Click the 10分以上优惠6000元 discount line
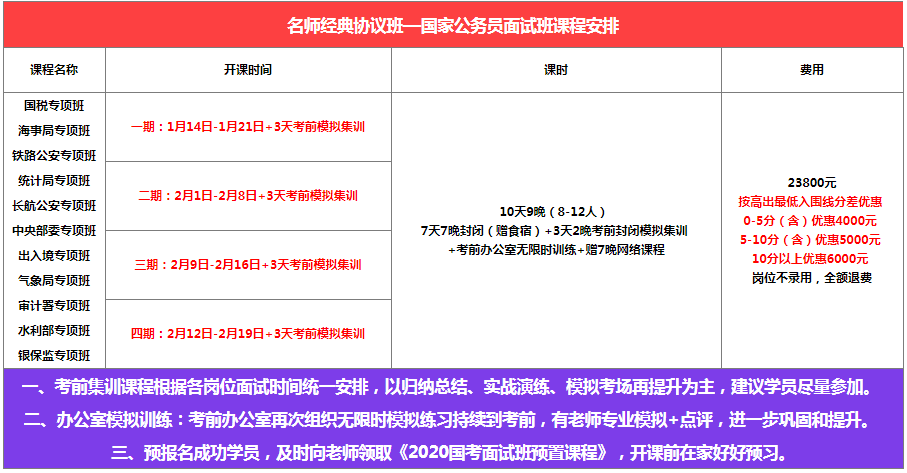This screenshot has height=473, width=907. 811,259
